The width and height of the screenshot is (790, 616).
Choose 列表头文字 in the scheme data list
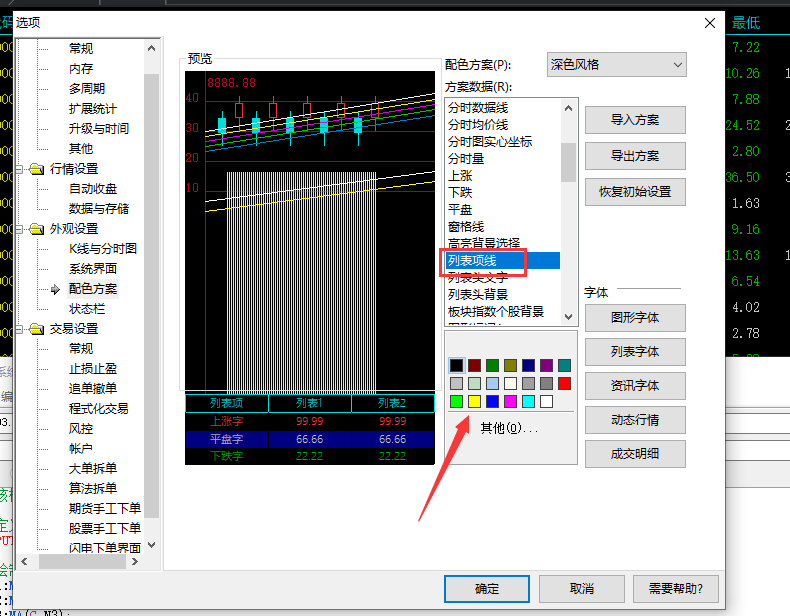pyautogui.click(x=478, y=278)
